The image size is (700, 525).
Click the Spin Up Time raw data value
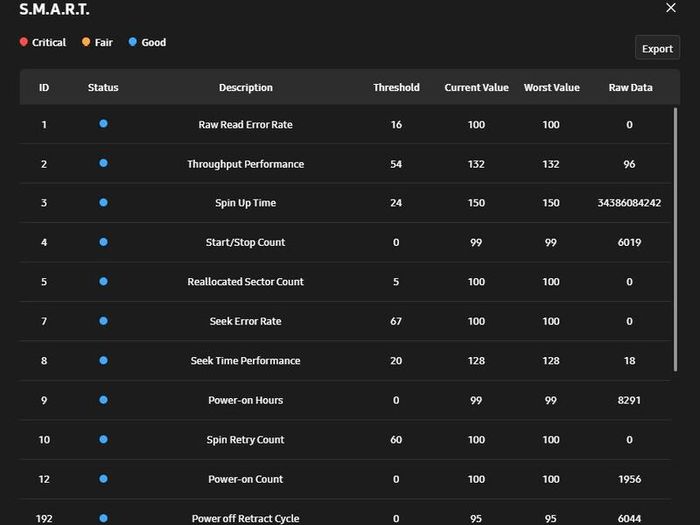click(x=629, y=203)
